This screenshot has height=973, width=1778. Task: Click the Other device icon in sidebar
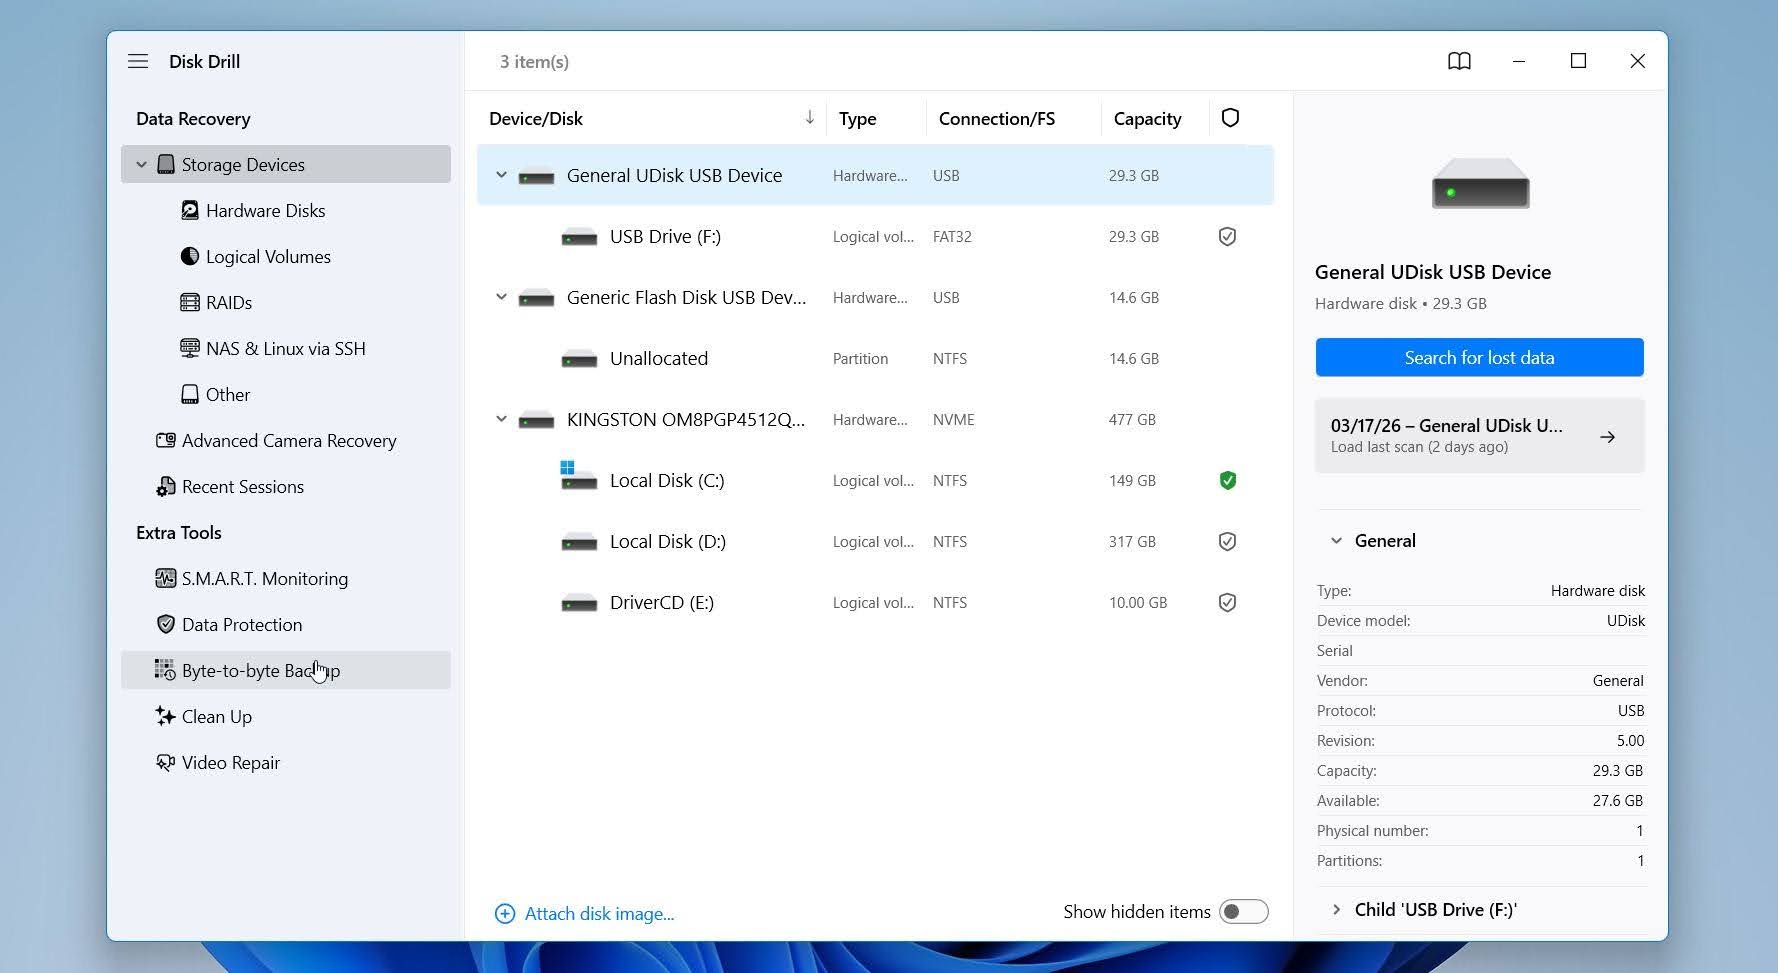click(x=189, y=394)
